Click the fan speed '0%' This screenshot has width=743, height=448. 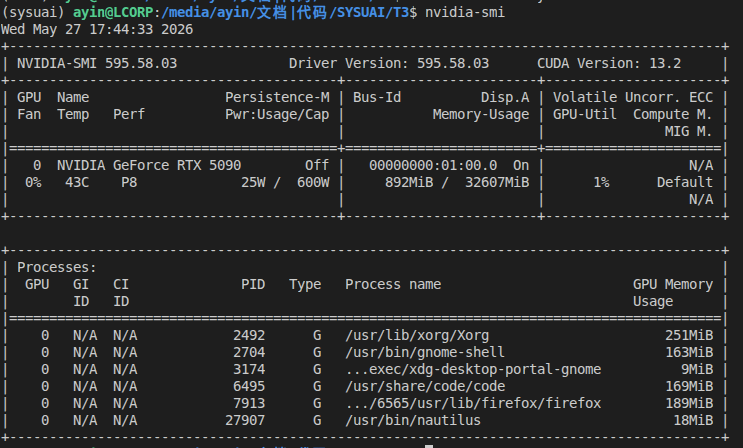coord(33,183)
